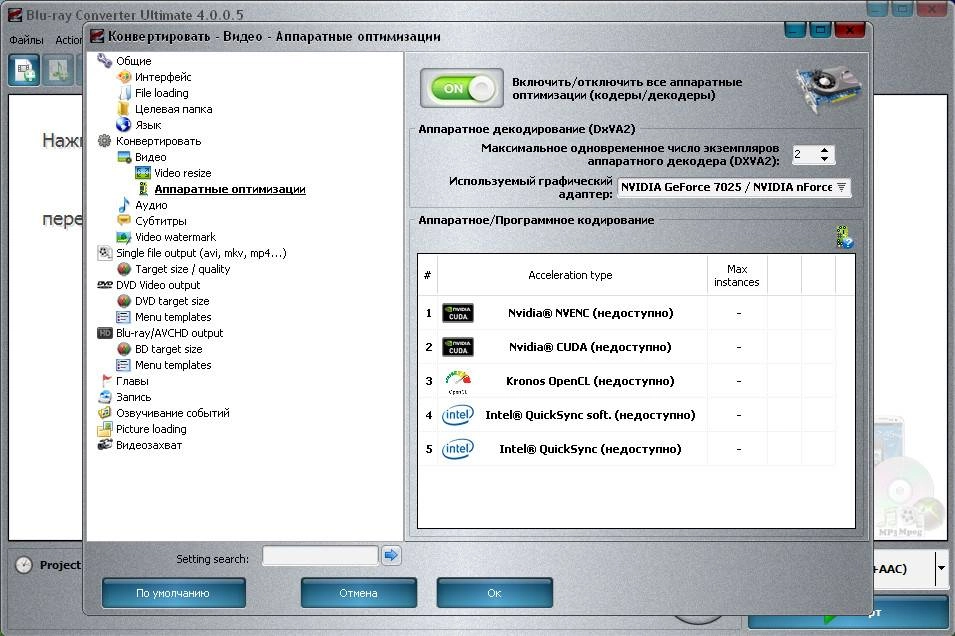Screen dimensions: 955x636
Task: Select Nvidia NVENC (недоступно) row text
Action: click(590, 313)
